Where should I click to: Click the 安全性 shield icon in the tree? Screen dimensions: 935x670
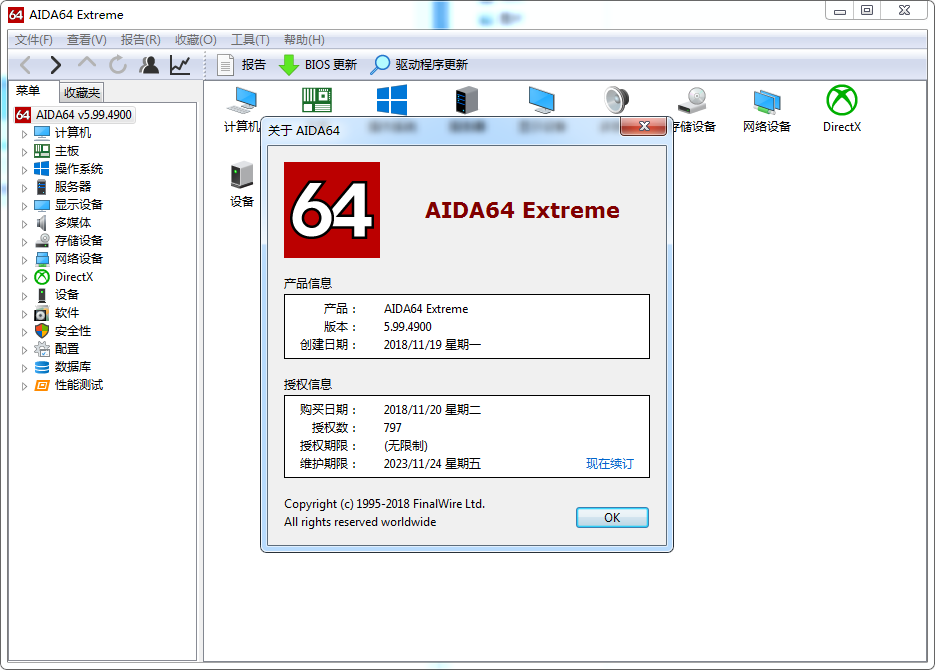(x=42, y=331)
